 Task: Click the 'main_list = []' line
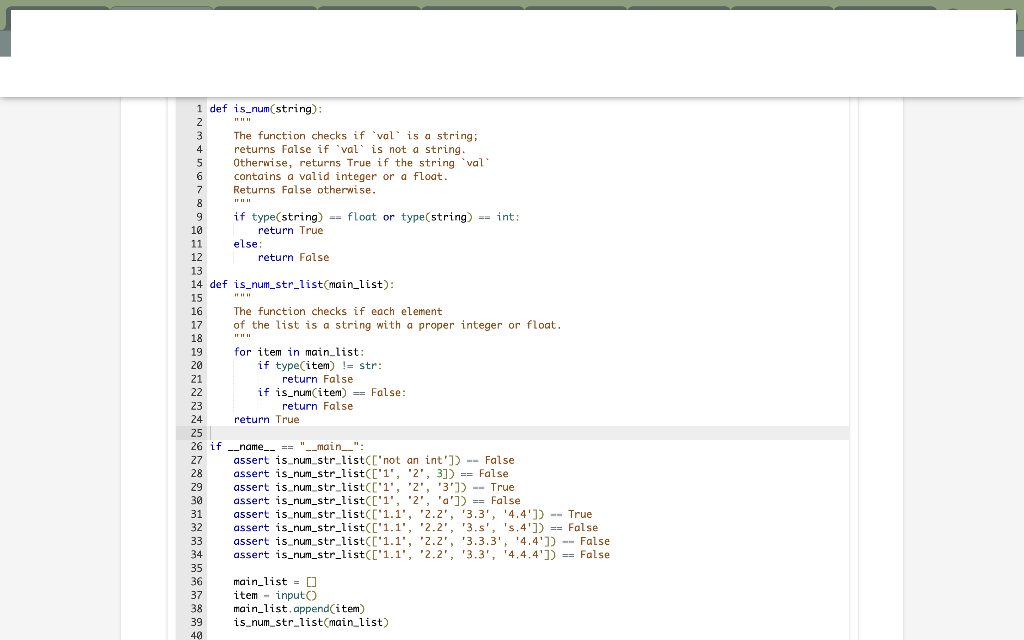pyautogui.click(x=275, y=582)
